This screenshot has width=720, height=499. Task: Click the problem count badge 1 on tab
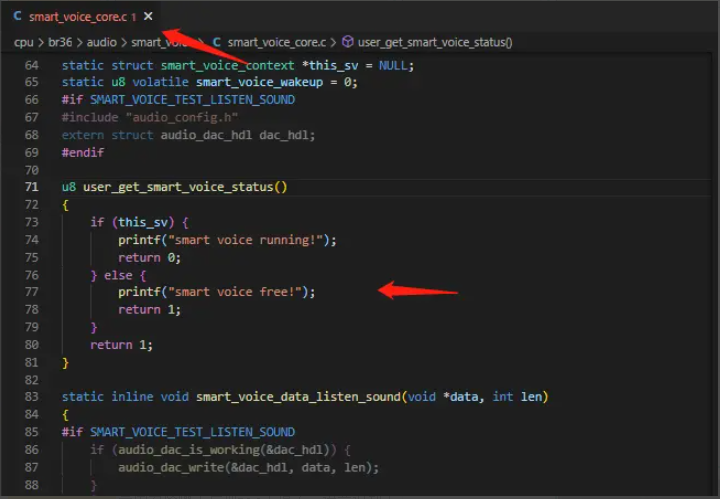(134, 17)
